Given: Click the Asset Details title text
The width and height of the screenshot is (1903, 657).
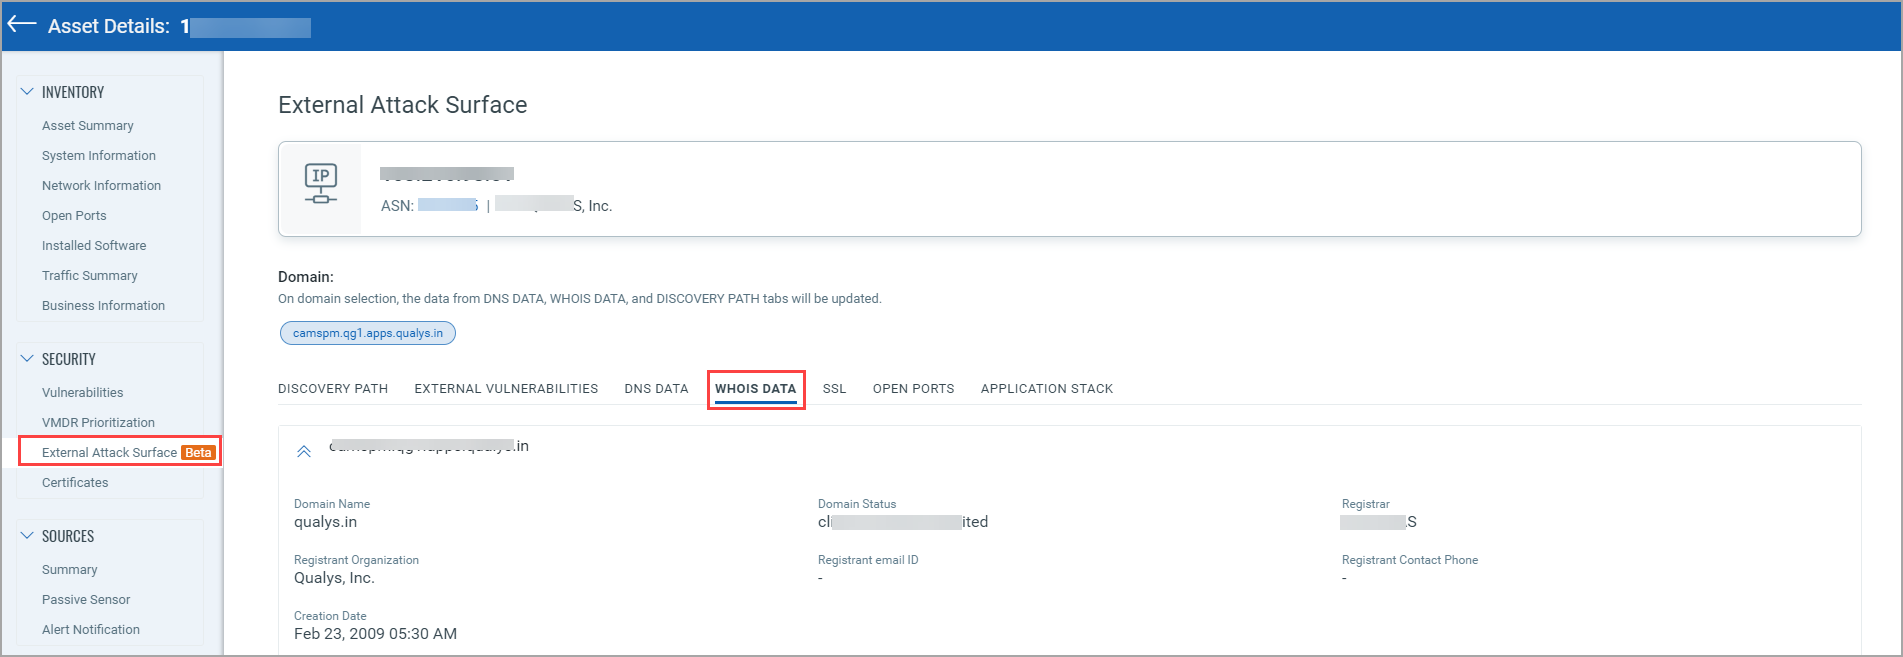Looking at the screenshot, I should 109,26.
